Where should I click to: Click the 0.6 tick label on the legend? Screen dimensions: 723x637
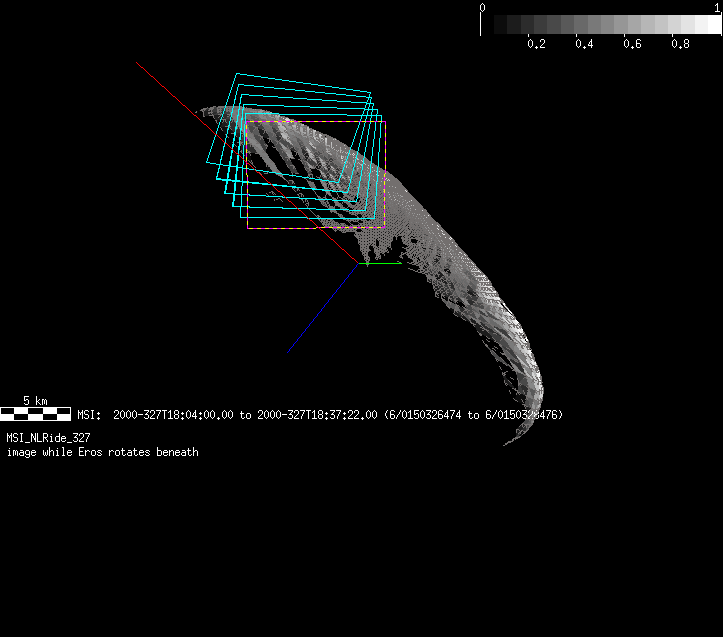(x=632, y=44)
